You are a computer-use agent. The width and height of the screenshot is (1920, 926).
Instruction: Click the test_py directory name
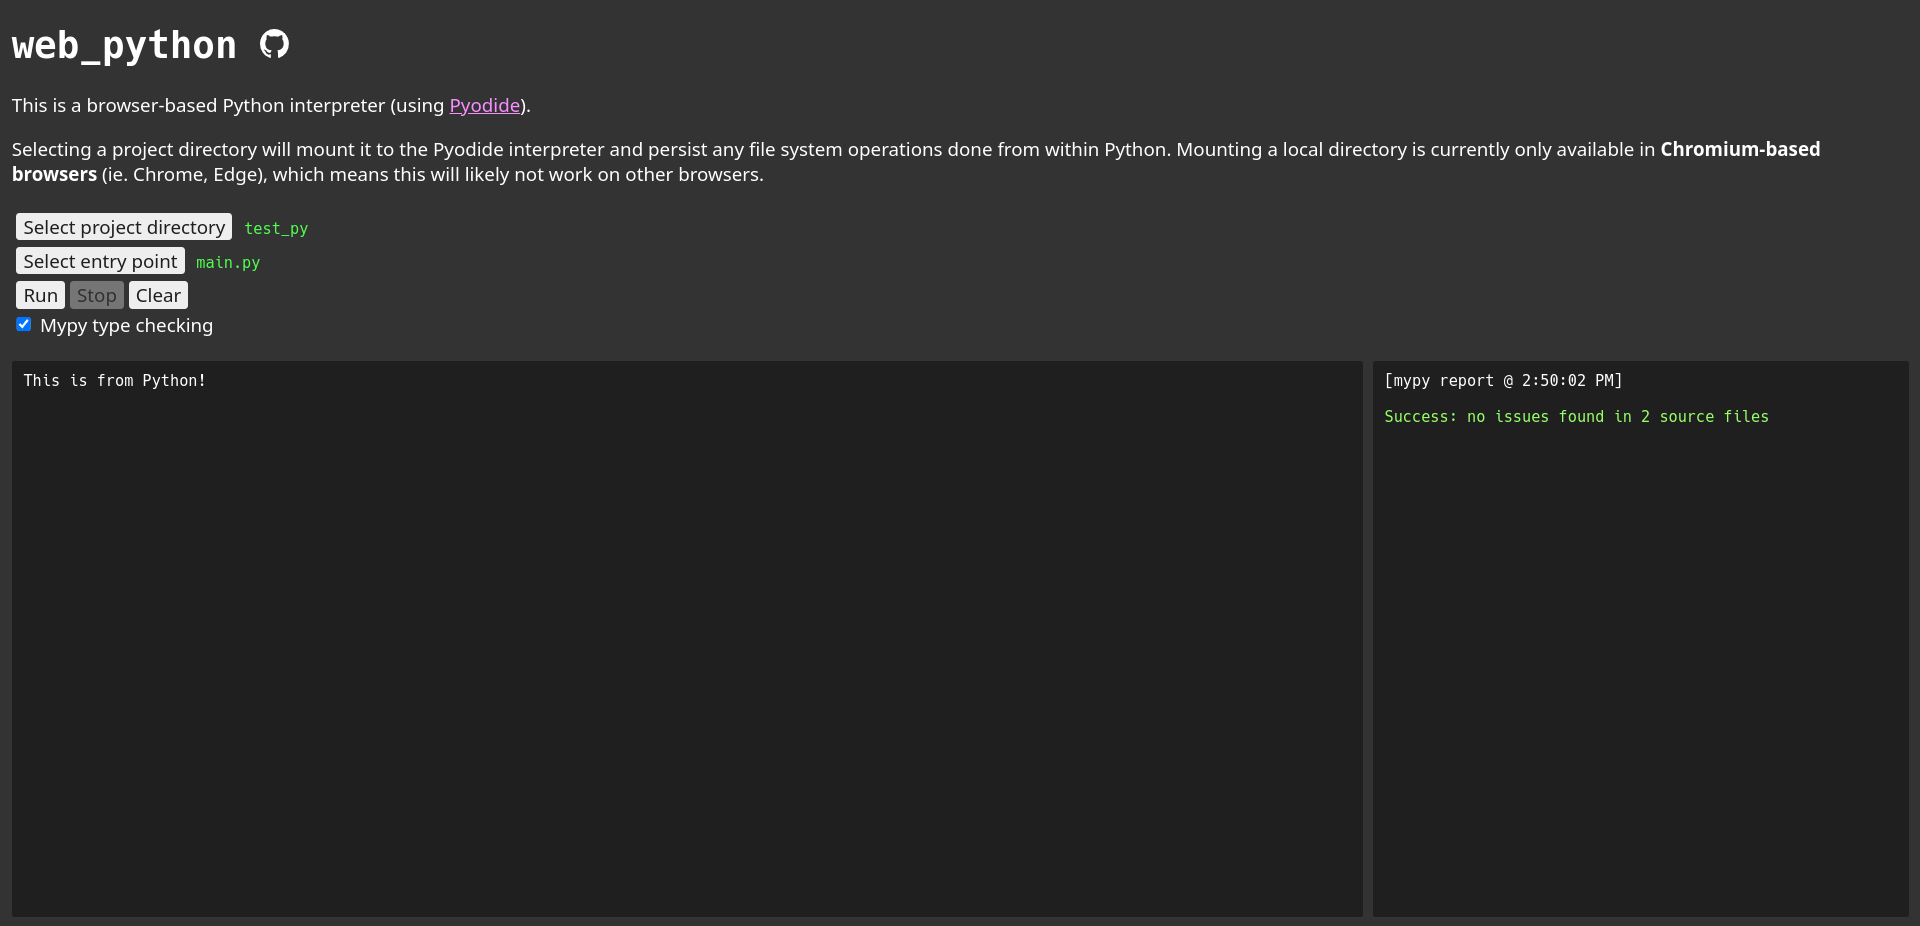pos(276,228)
